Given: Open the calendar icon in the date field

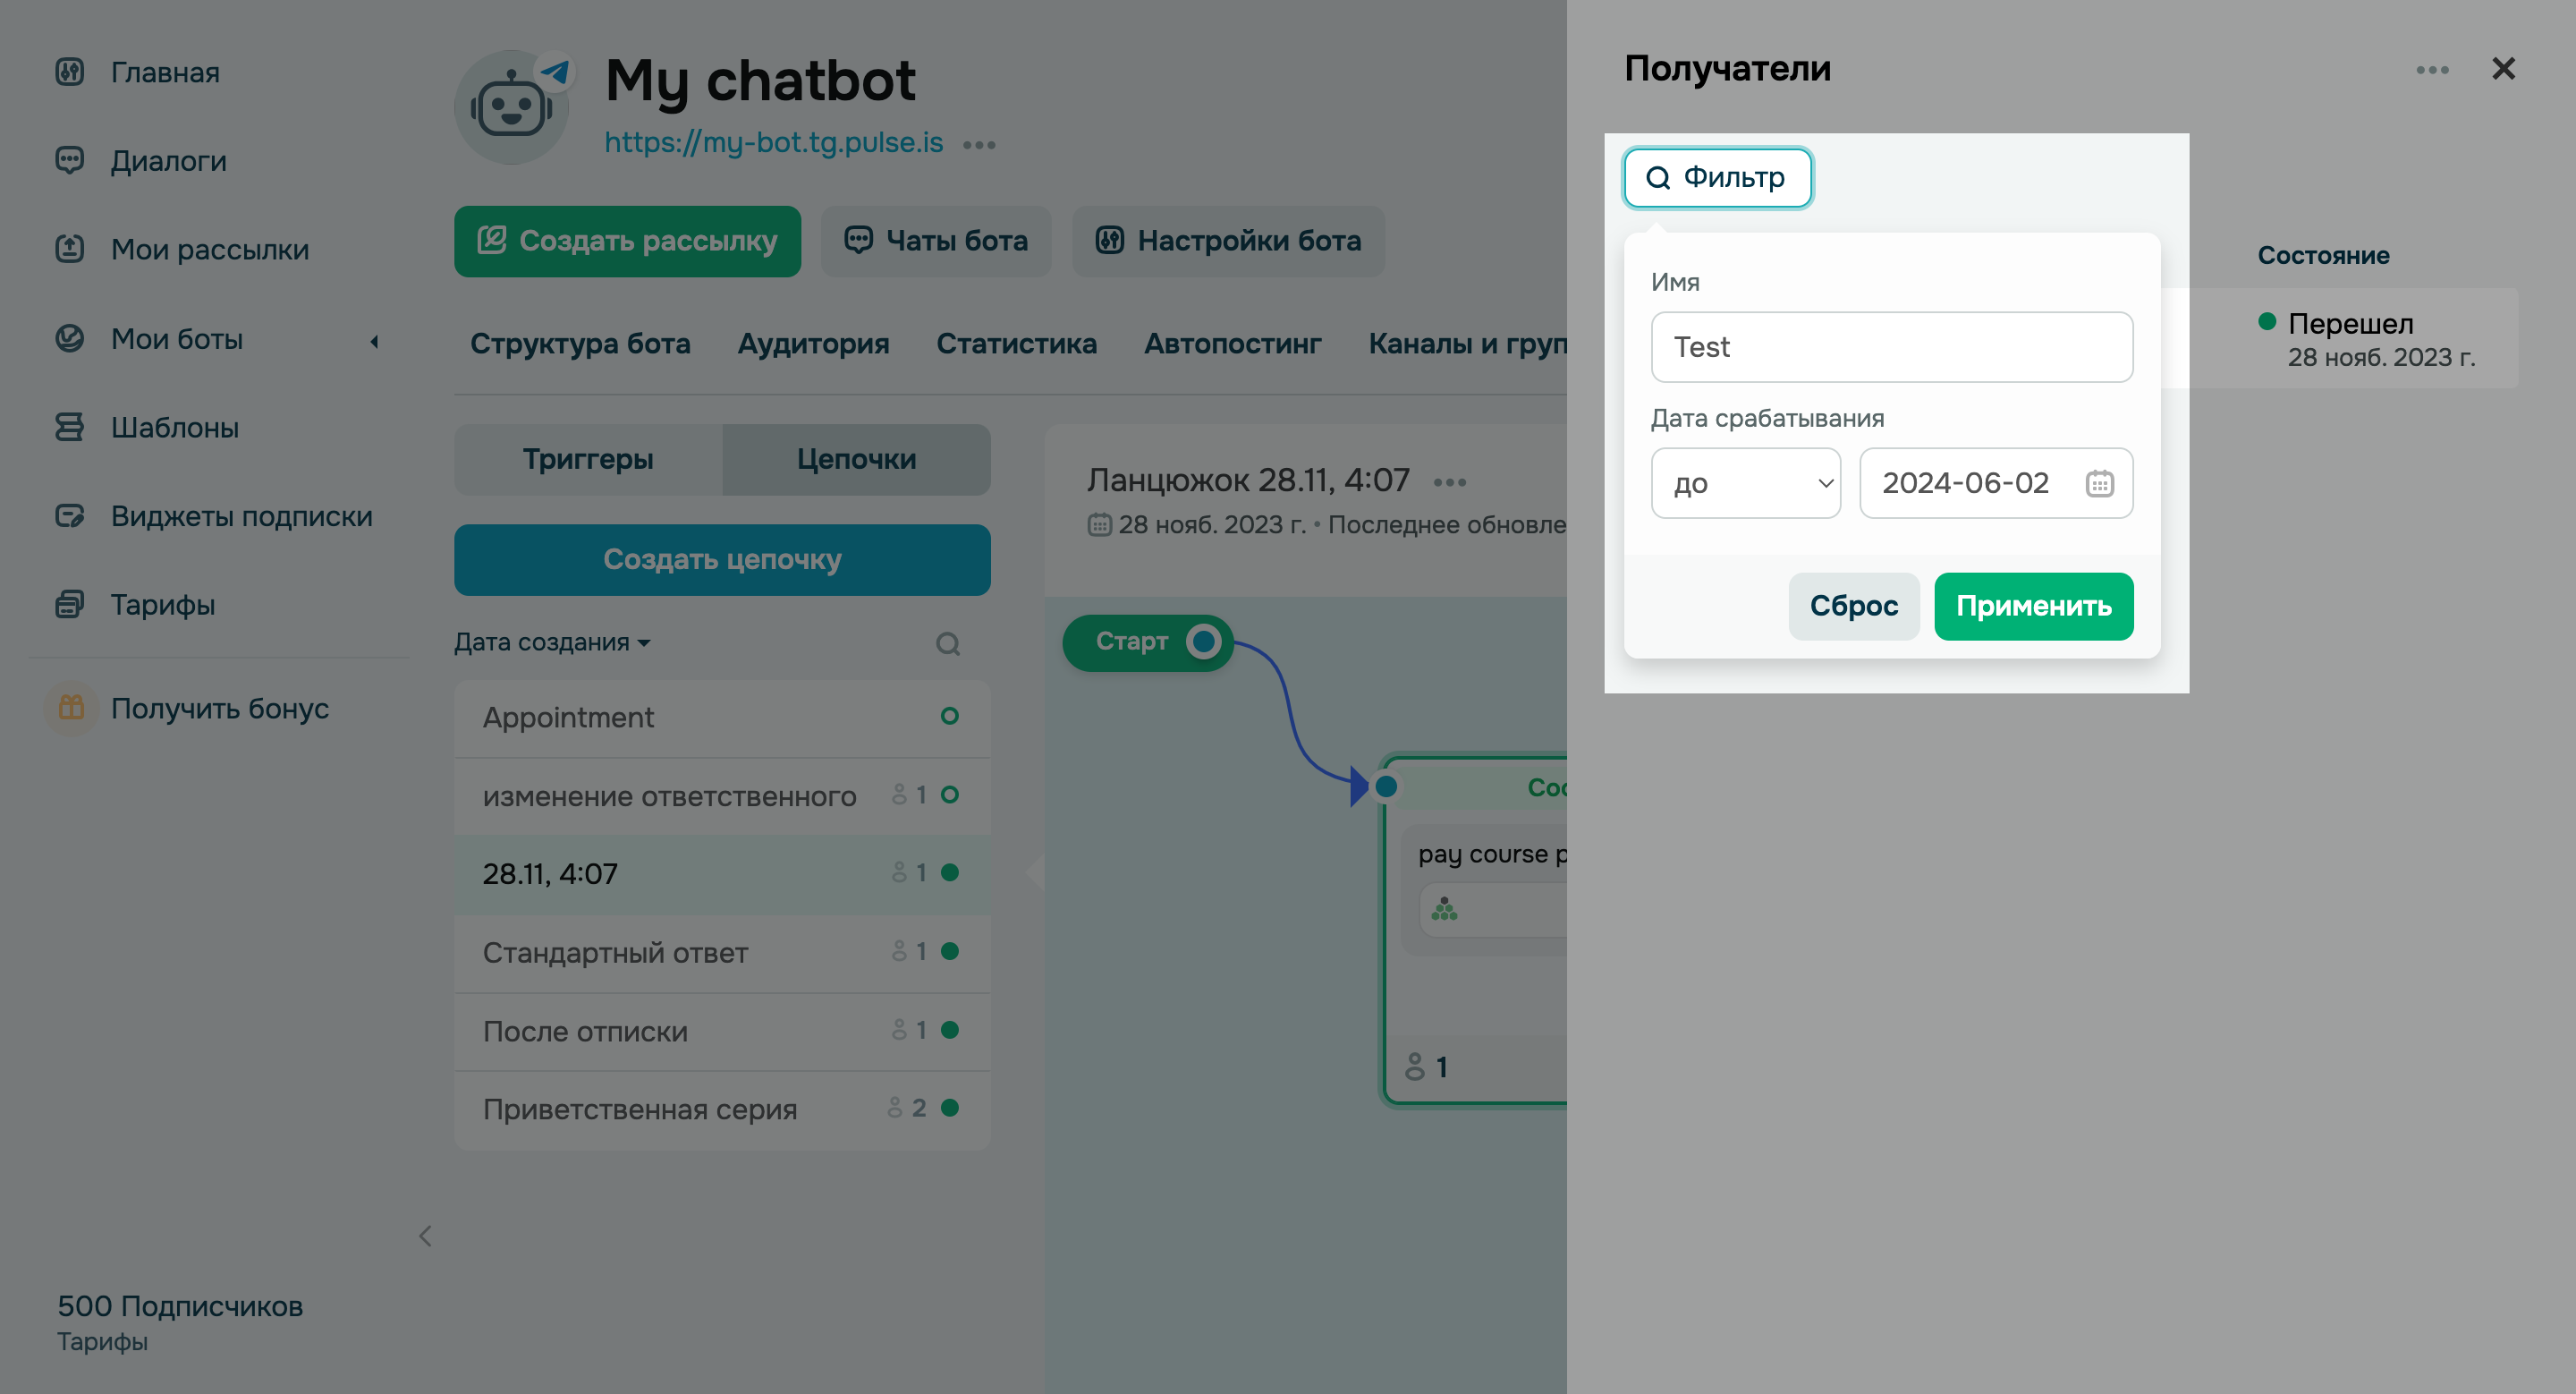Looking at the screenshot, I should click(x=2100, y=483).
